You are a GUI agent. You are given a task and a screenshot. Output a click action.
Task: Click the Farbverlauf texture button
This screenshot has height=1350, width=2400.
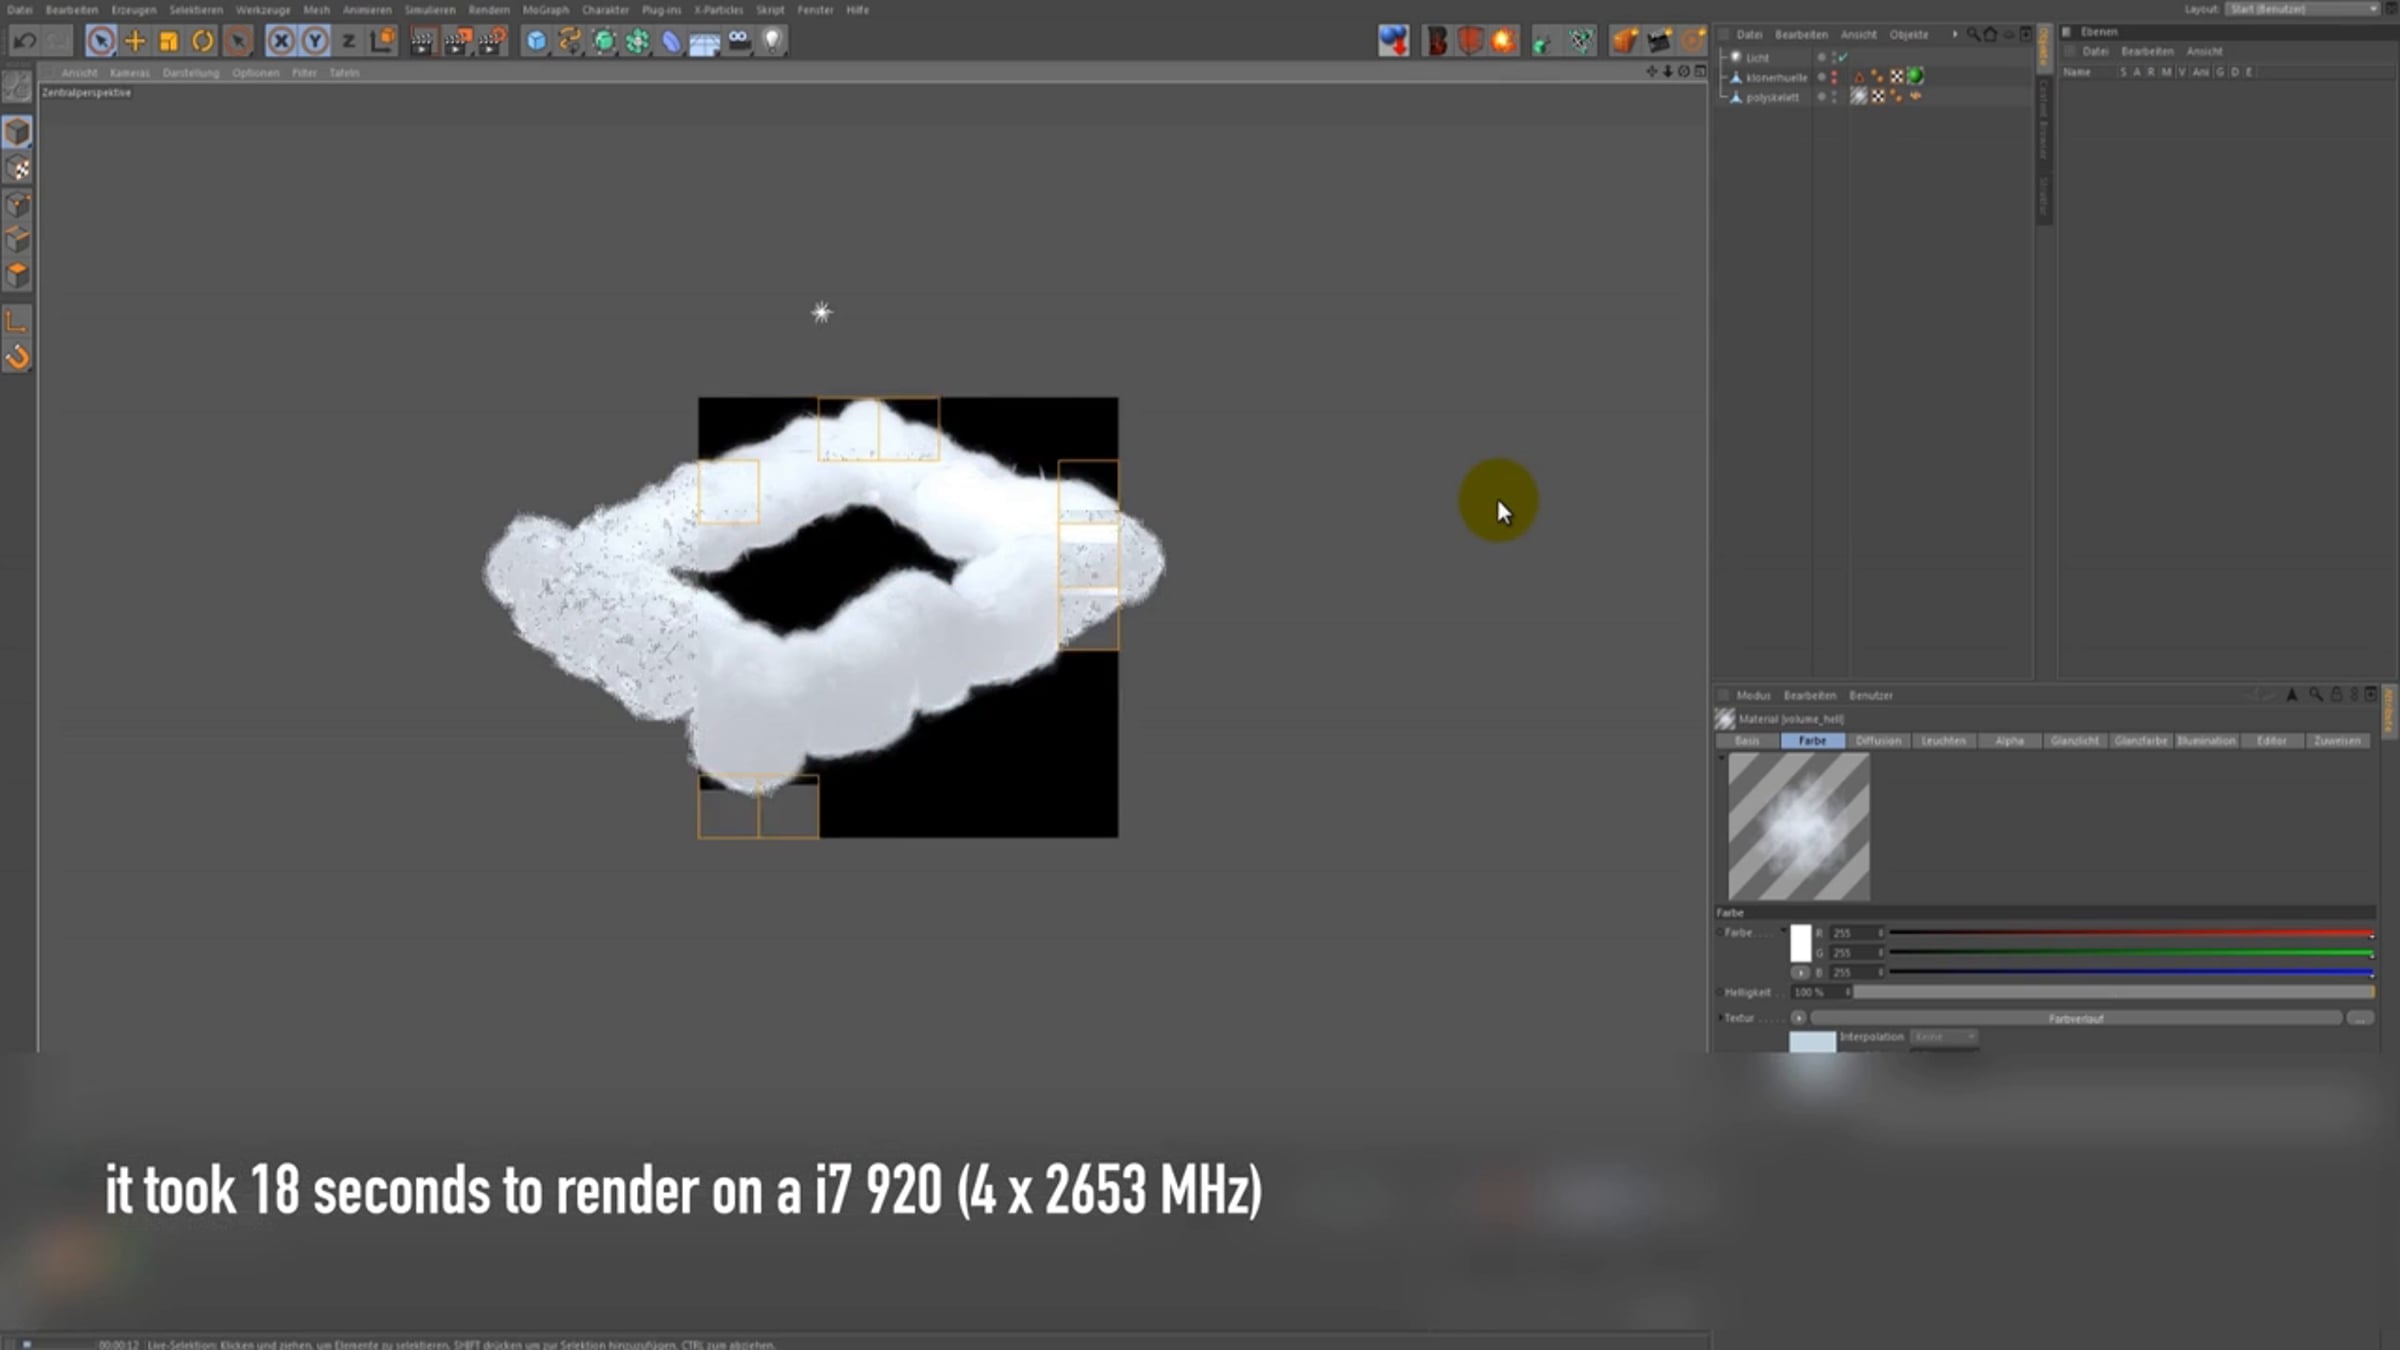[2075, 1018]
